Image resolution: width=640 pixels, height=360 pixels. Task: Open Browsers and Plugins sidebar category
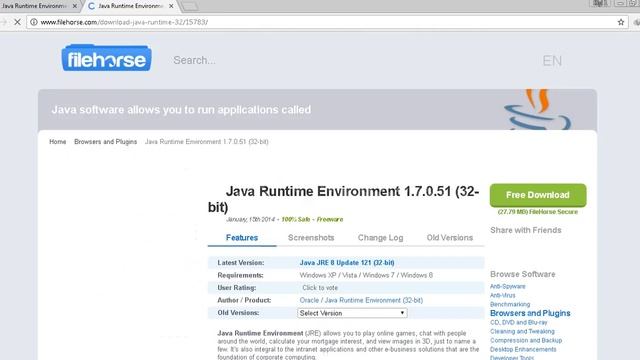530,313
